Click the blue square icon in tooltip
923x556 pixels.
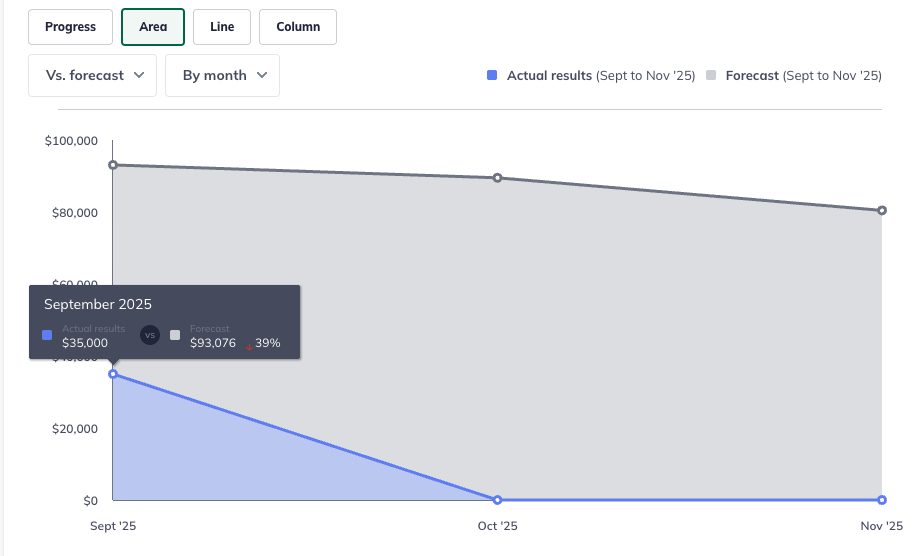48,335
